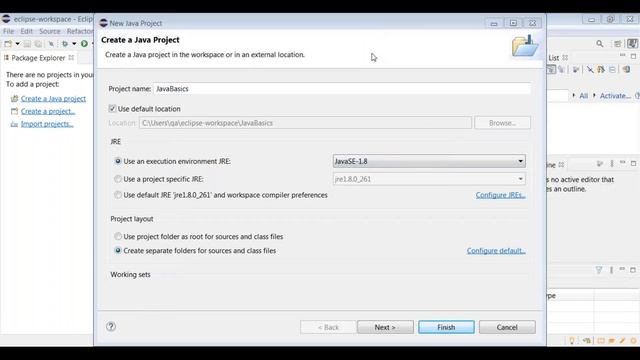Viewport: 640px width, 360px height.
Task: Open the New toolbar dropdown arrow in Eclipse
Action: click(18, 44)
